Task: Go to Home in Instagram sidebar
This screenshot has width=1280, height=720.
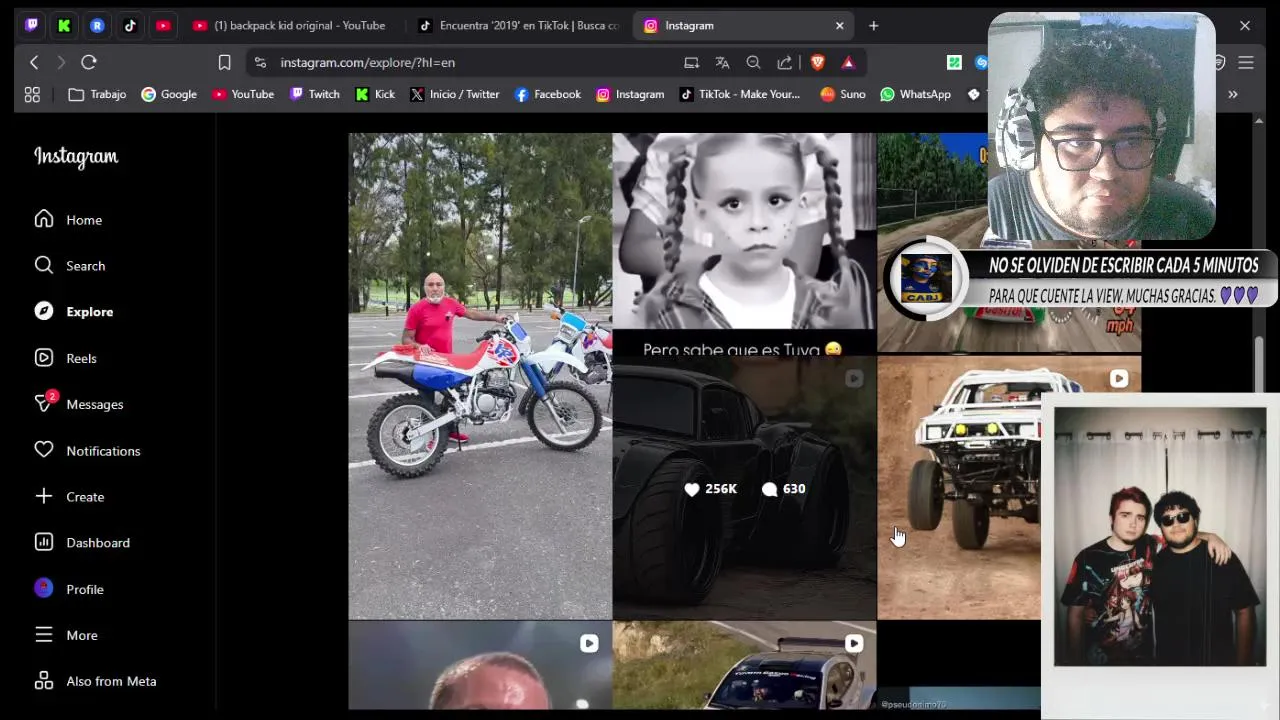Action: point(68,219)
